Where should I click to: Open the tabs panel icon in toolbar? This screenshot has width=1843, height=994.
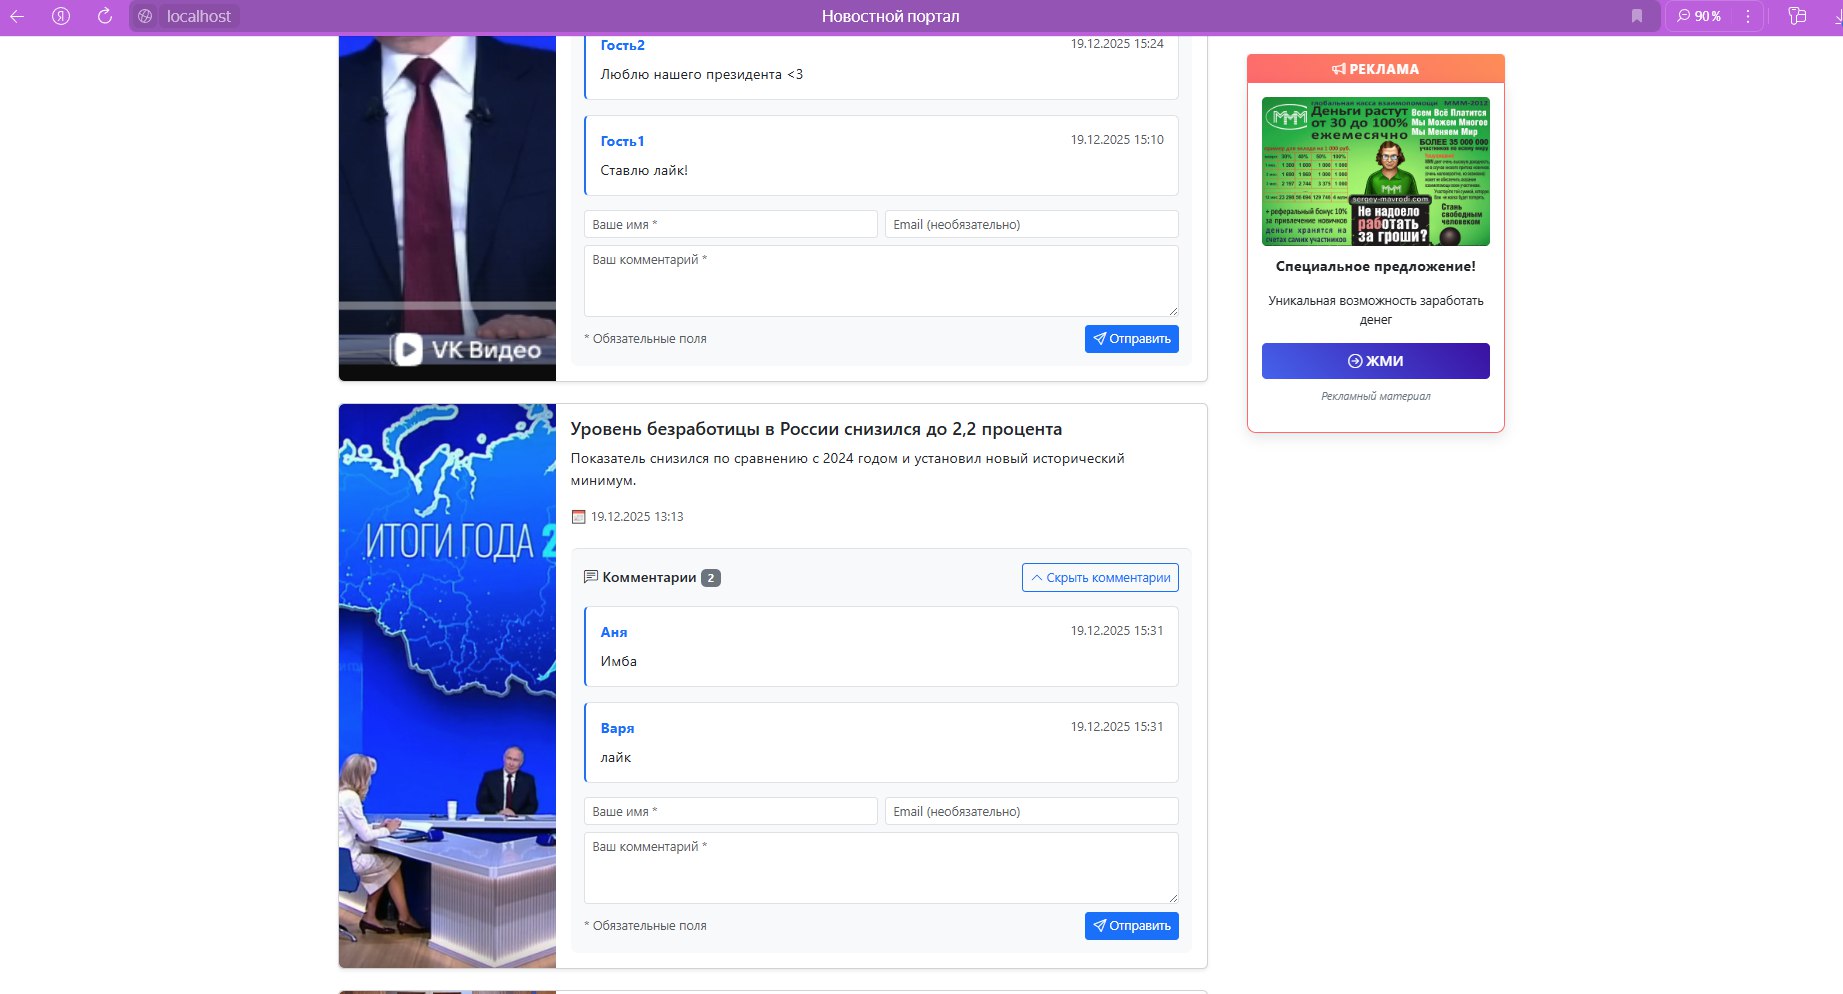point(1797,16)
